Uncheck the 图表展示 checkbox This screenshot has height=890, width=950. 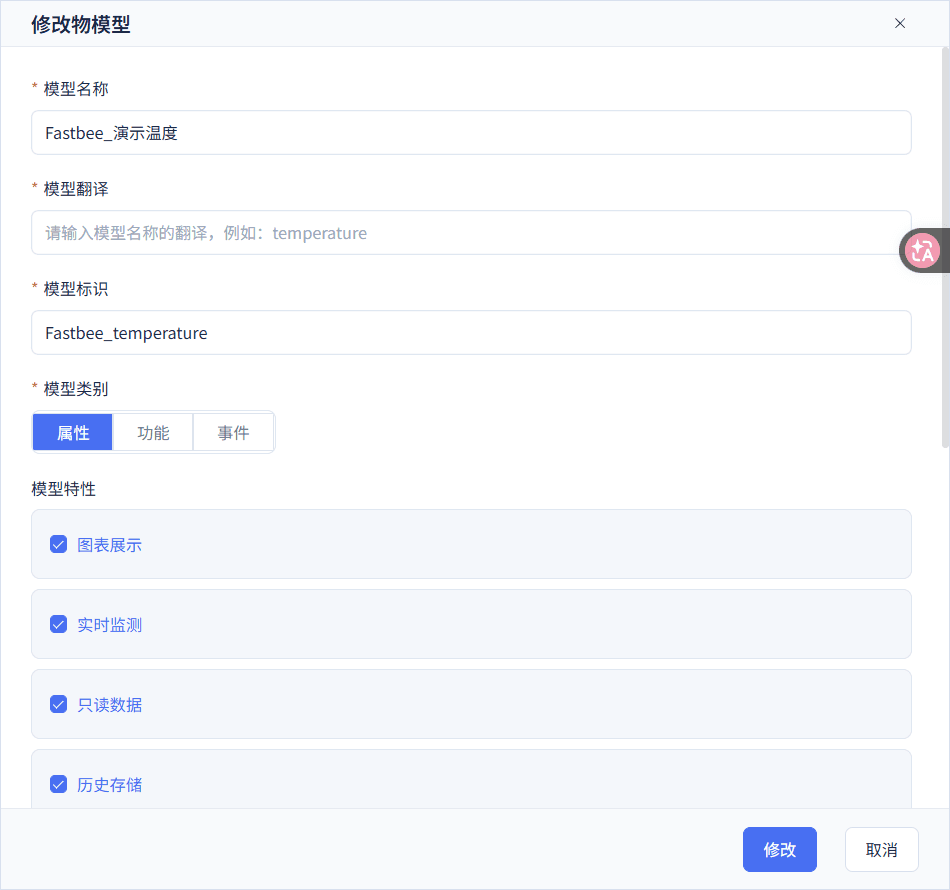(x=58, y=545)
